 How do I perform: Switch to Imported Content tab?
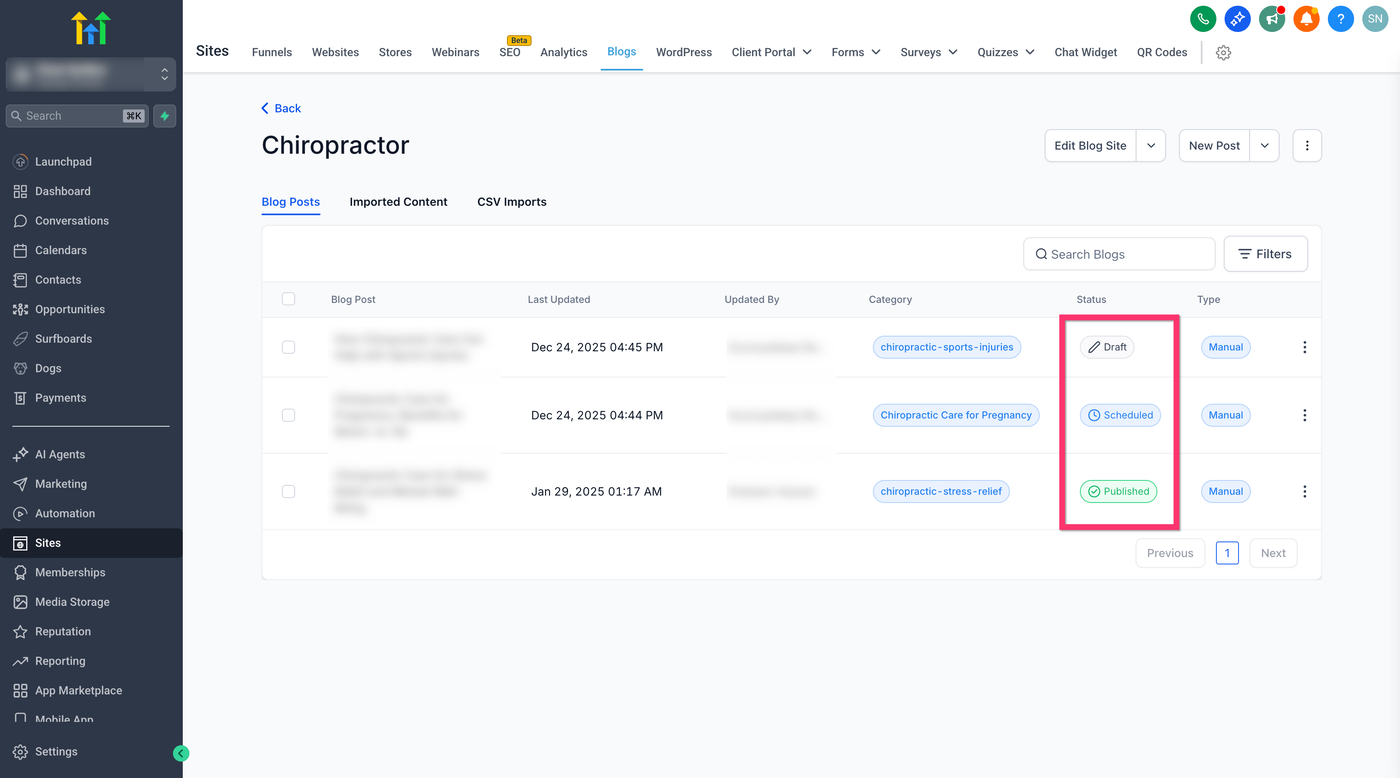tap(398, 202)
